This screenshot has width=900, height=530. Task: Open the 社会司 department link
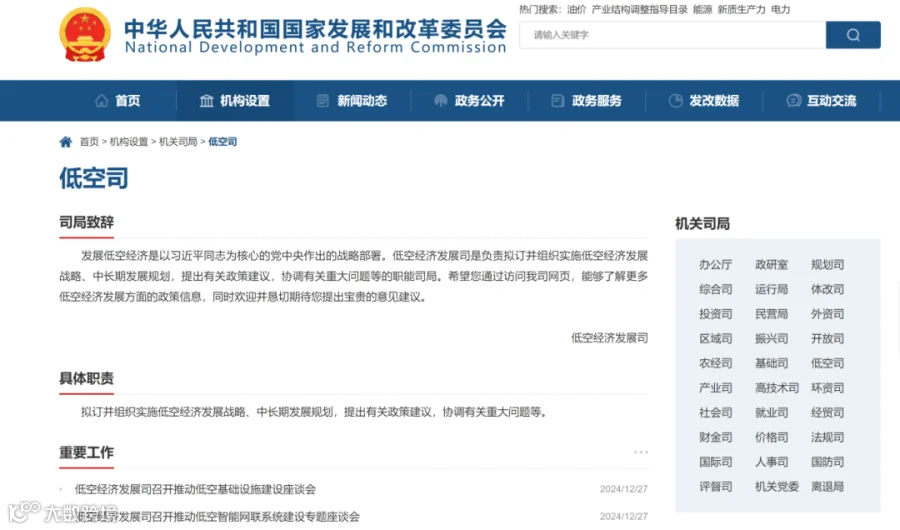coord(716,413)
